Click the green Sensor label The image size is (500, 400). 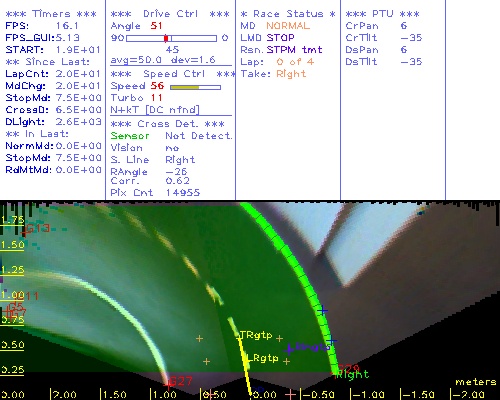(x=130, y=136)
